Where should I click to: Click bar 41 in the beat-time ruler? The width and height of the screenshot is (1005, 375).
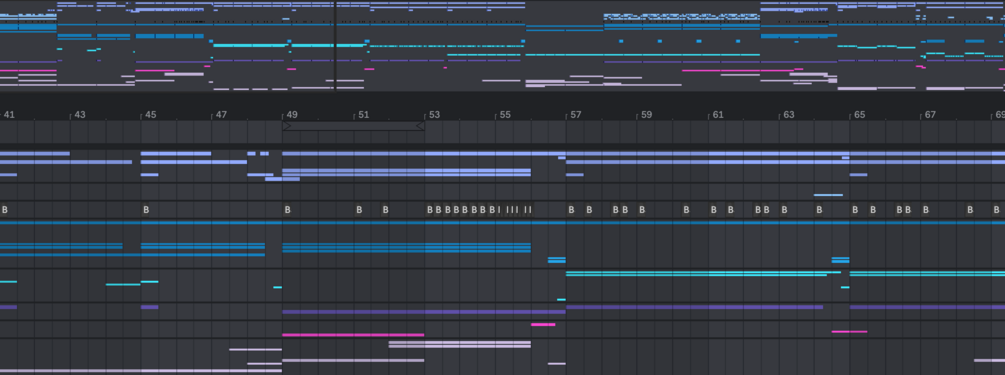(x=9, y=115)
